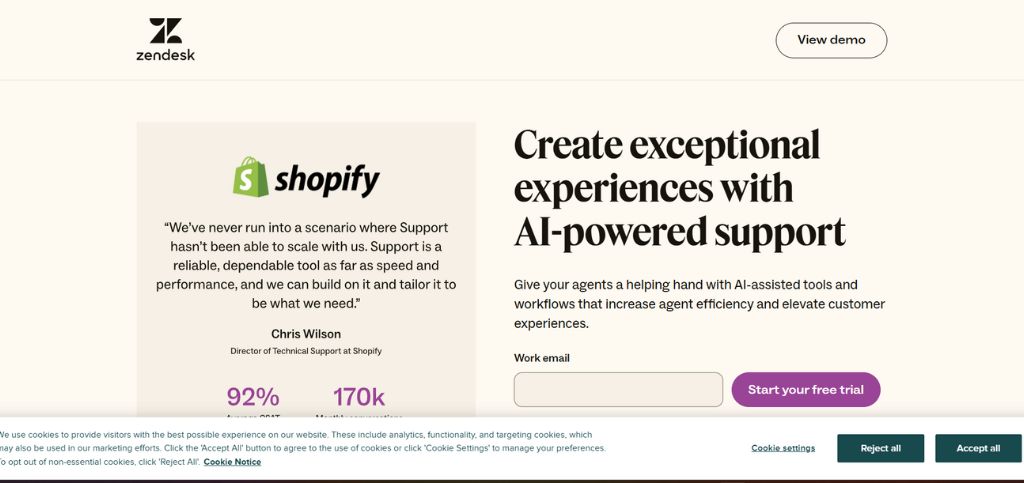1024x483 pixels.
Task: Click the Work email label
Action: 541,358
